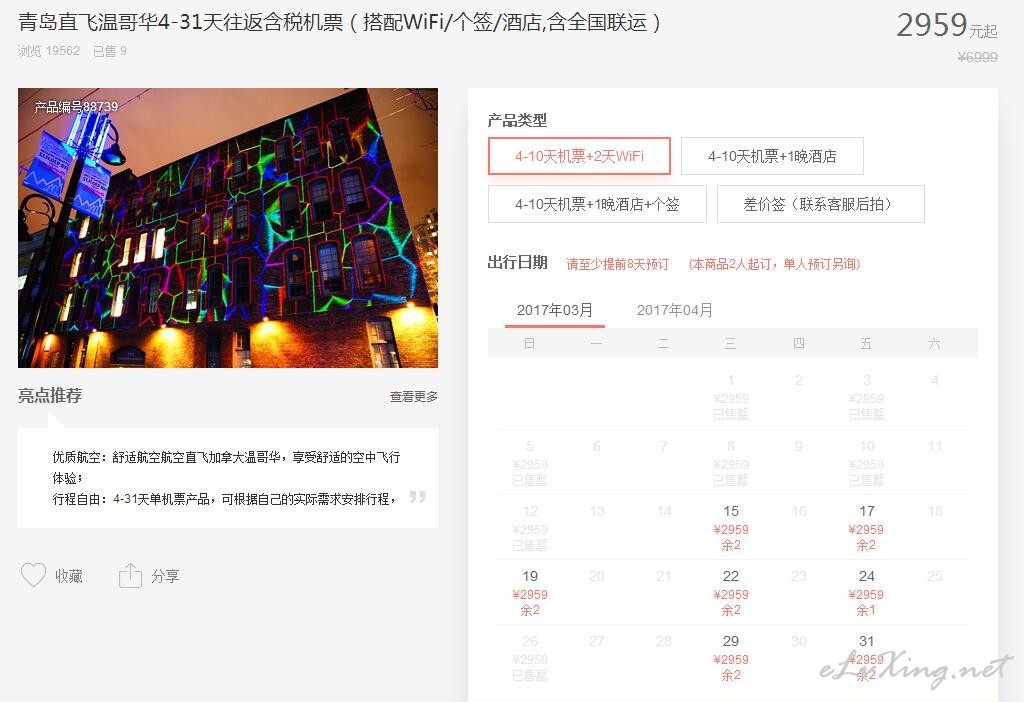Click the 本商品2人起订 notice text

coord(775,264)
